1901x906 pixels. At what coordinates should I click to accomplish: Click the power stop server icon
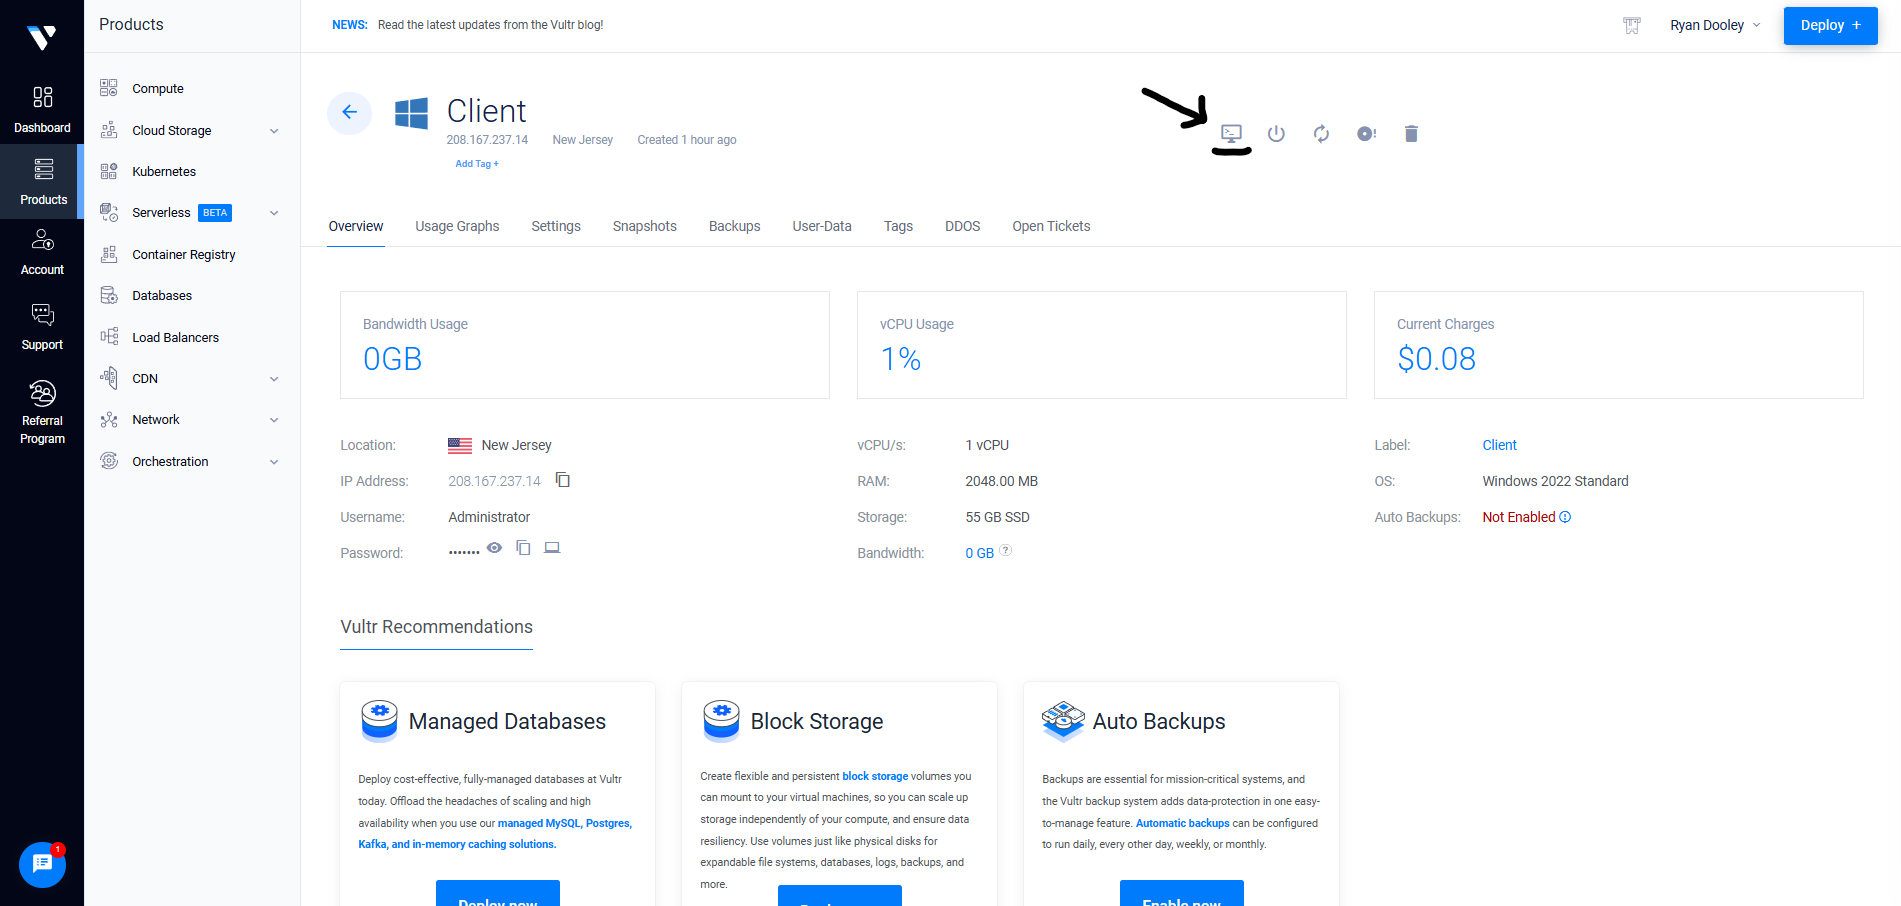(1276, 133)
